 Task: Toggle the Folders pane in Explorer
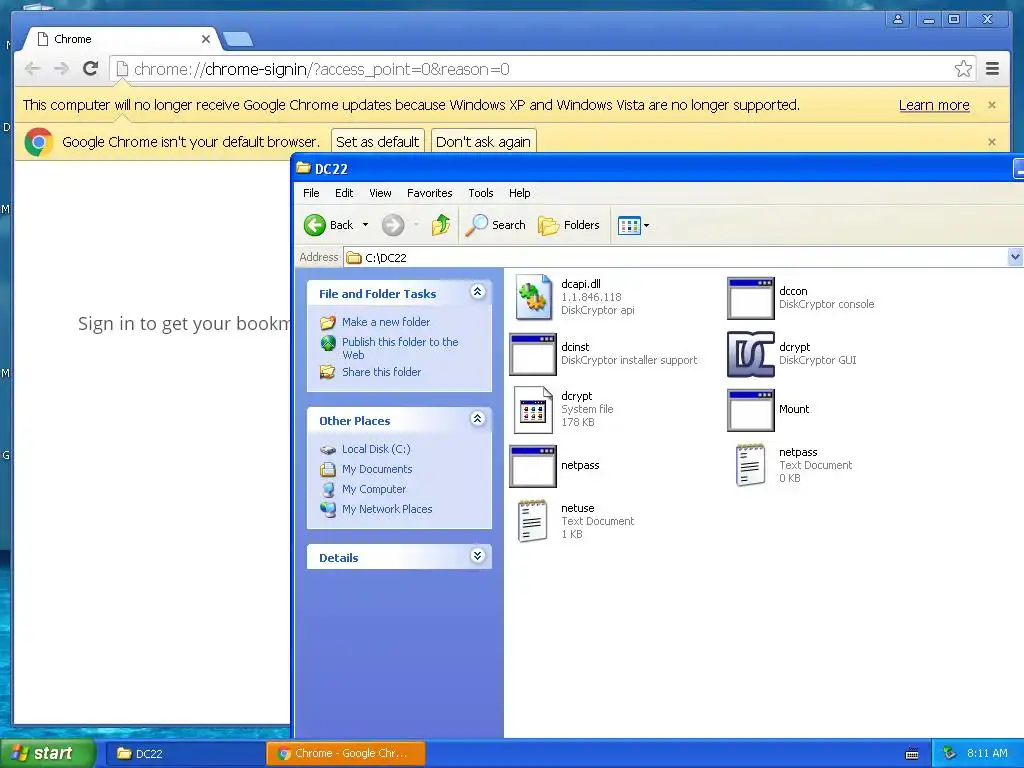(x=569, y=225)
